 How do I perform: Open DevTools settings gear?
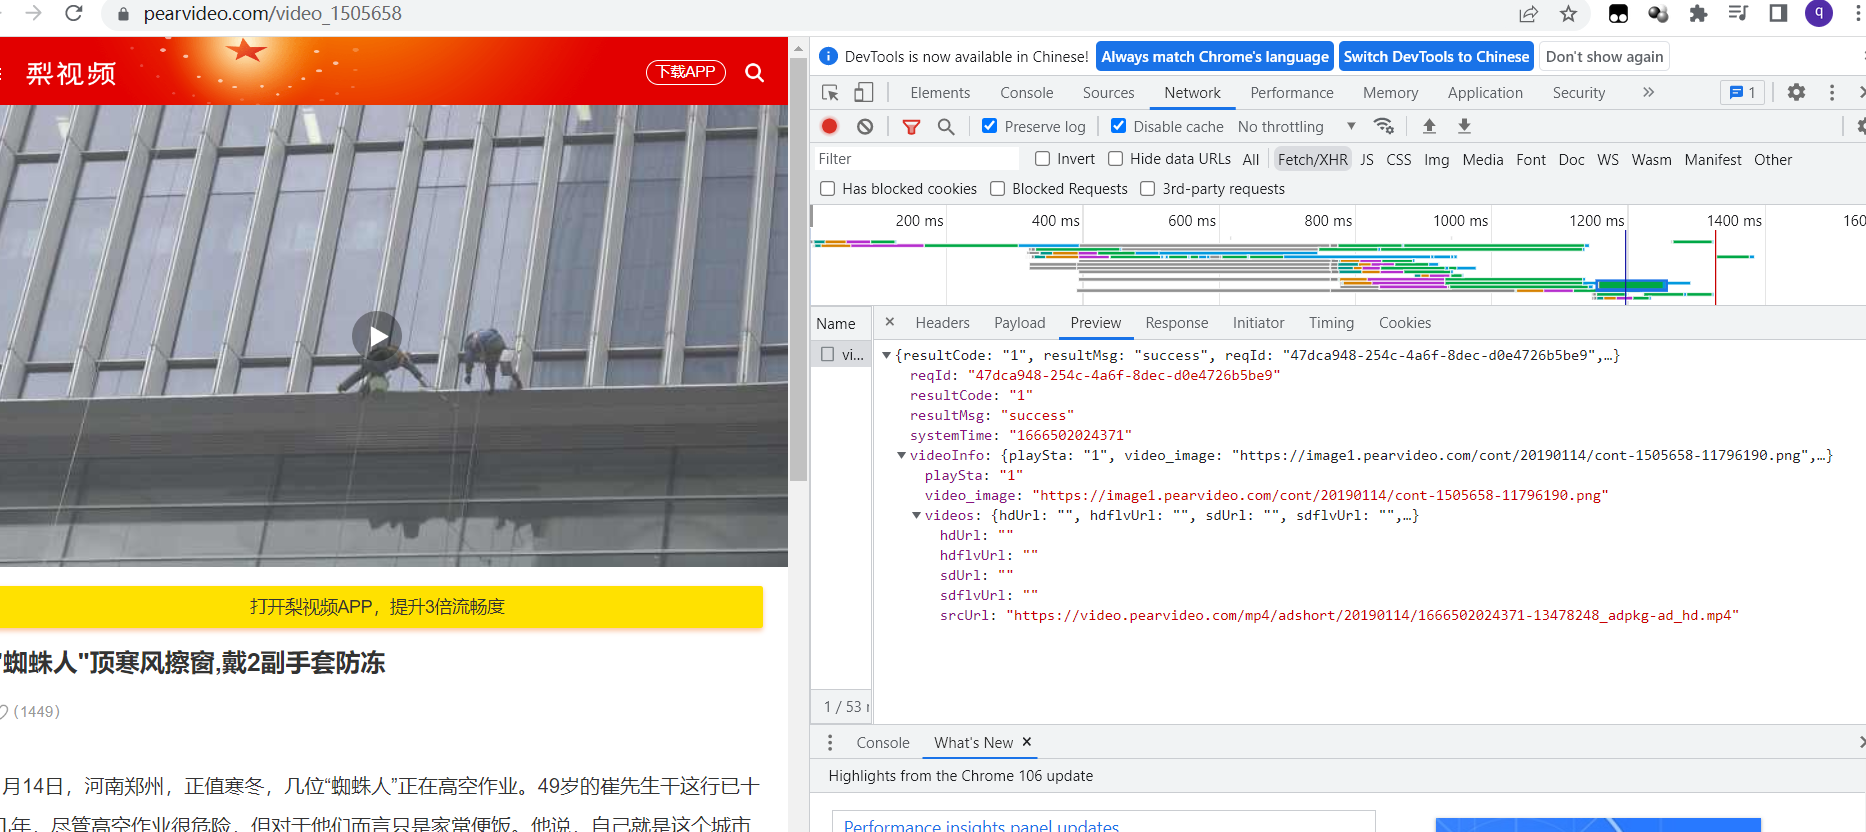pos(1797,92)
